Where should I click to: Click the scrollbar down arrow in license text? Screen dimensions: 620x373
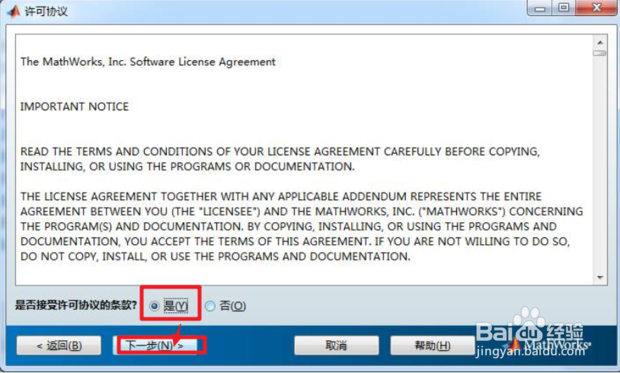[x=600, y=278]
